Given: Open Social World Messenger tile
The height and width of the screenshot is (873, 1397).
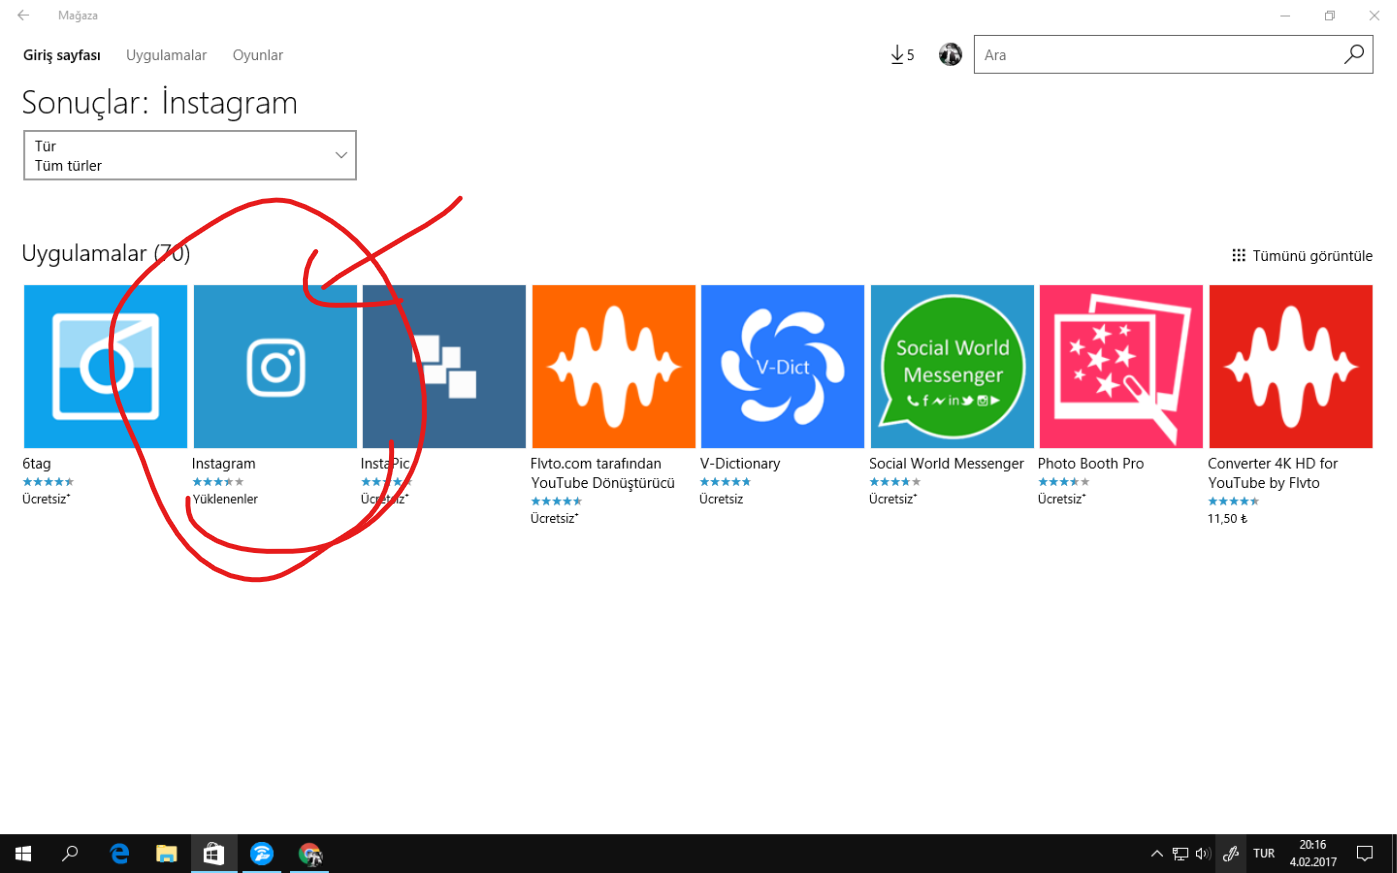Looking at the screenshot, I should pyautogui.click(x=952, y=366).
